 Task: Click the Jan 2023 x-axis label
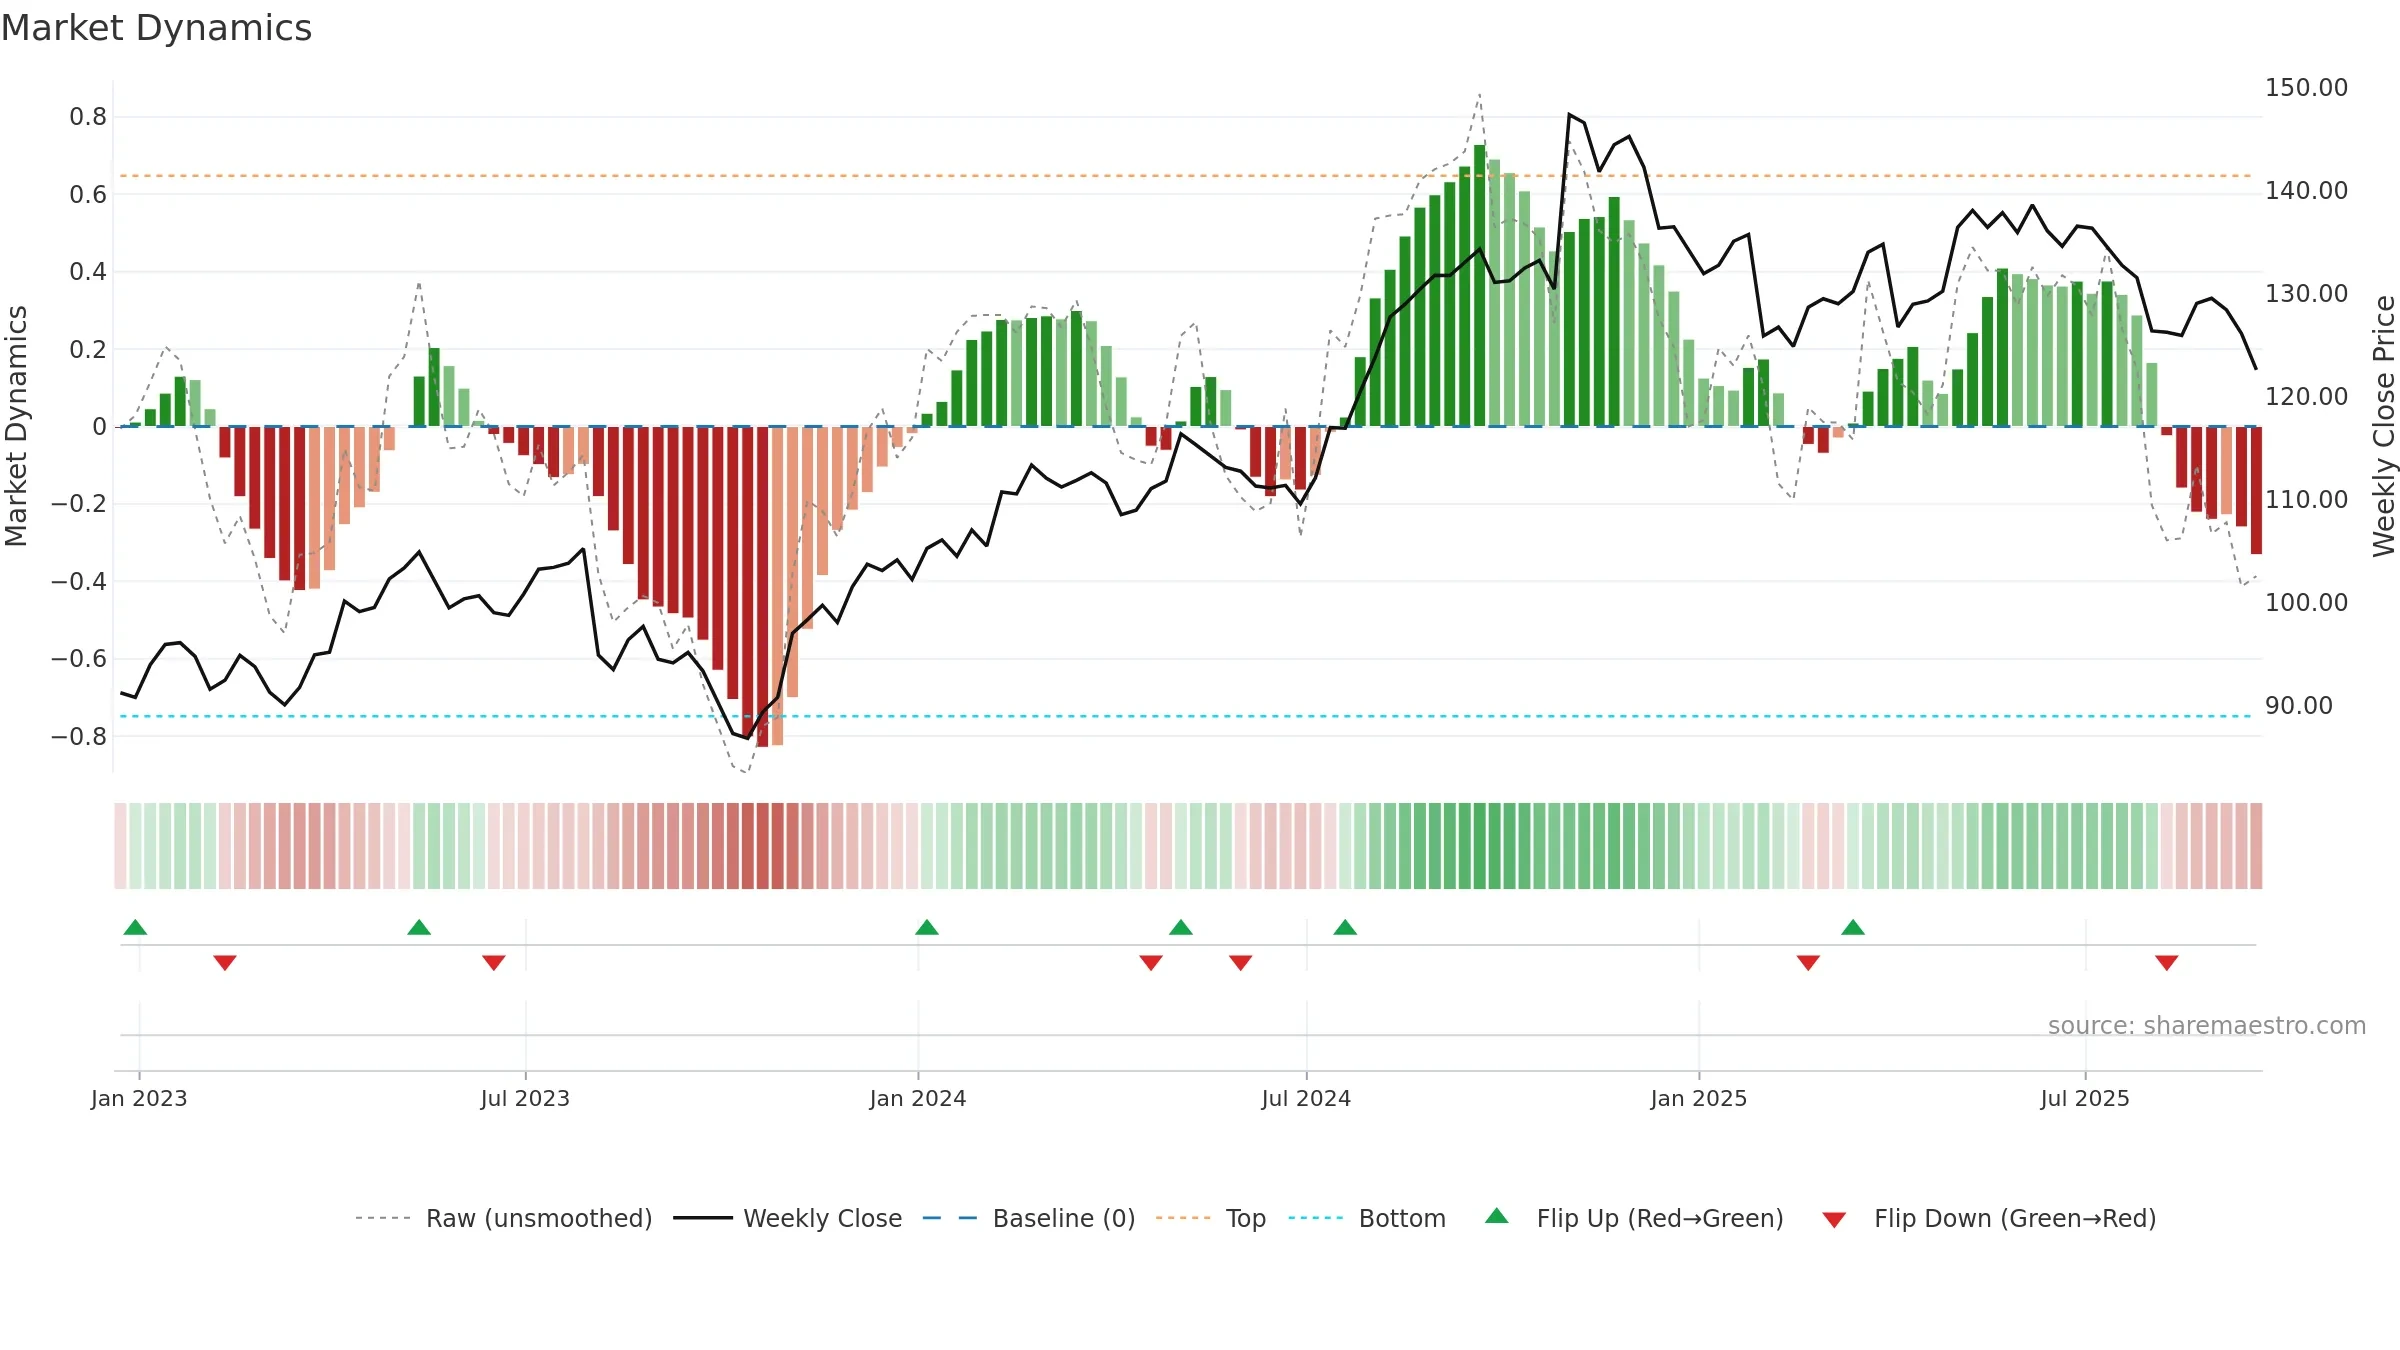[x=139, y=1098]
